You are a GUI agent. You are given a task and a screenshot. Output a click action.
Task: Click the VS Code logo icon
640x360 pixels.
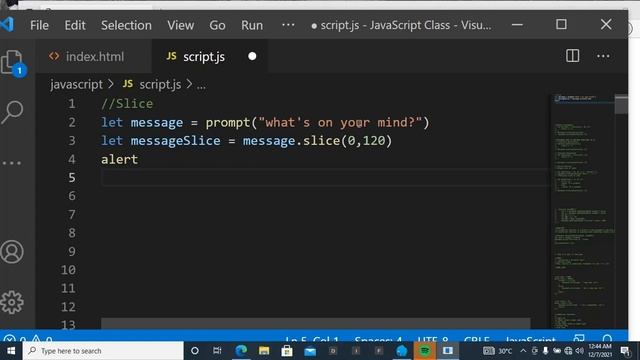[x=7, y=24]
